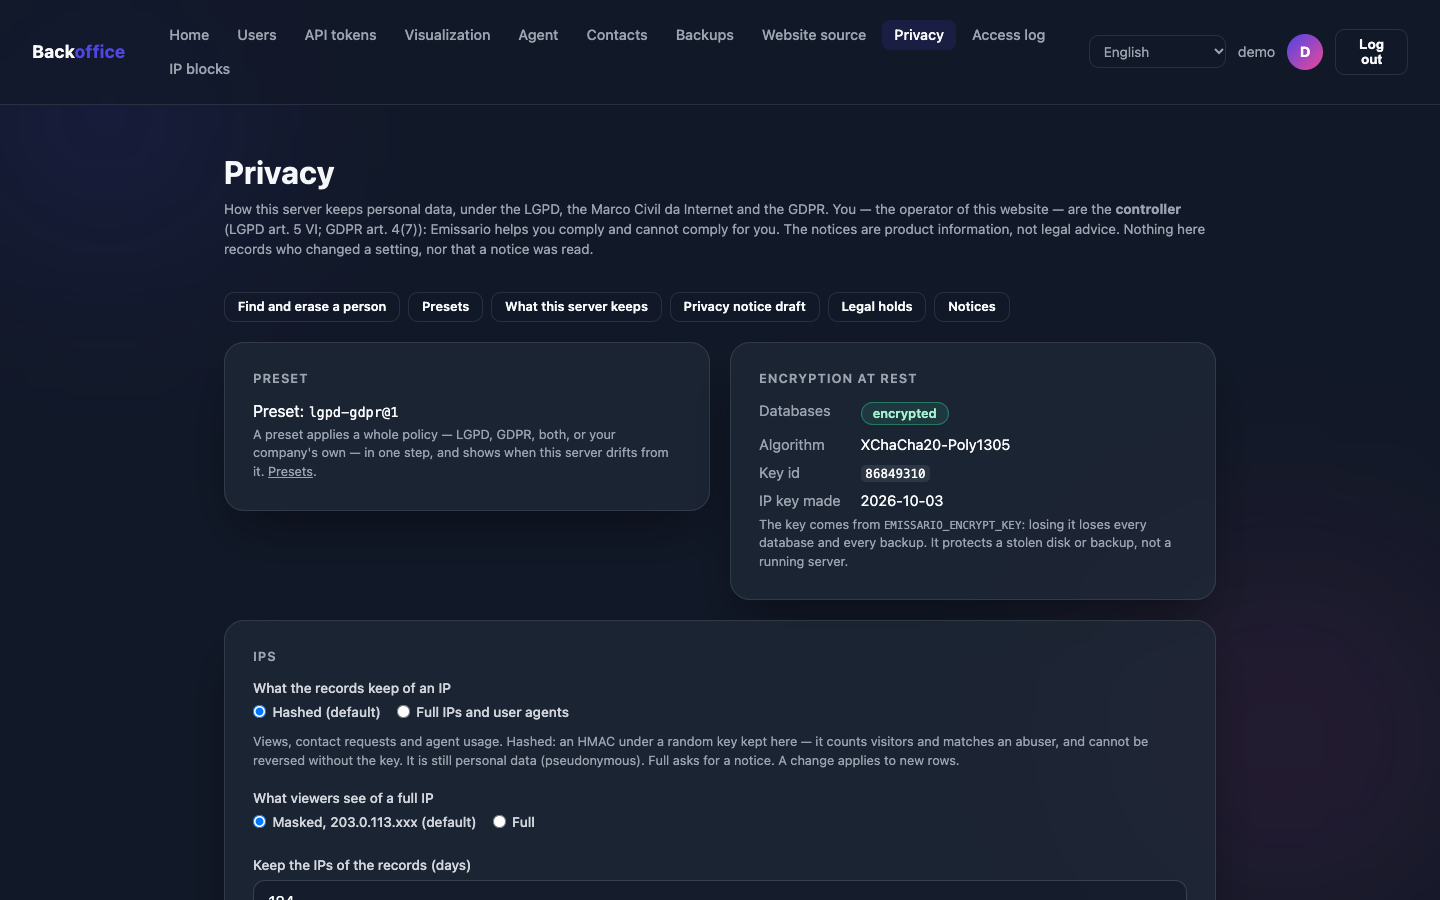Open the Access log
This screenshot has height=900, width=1440.
click(x=1008, y=35)
